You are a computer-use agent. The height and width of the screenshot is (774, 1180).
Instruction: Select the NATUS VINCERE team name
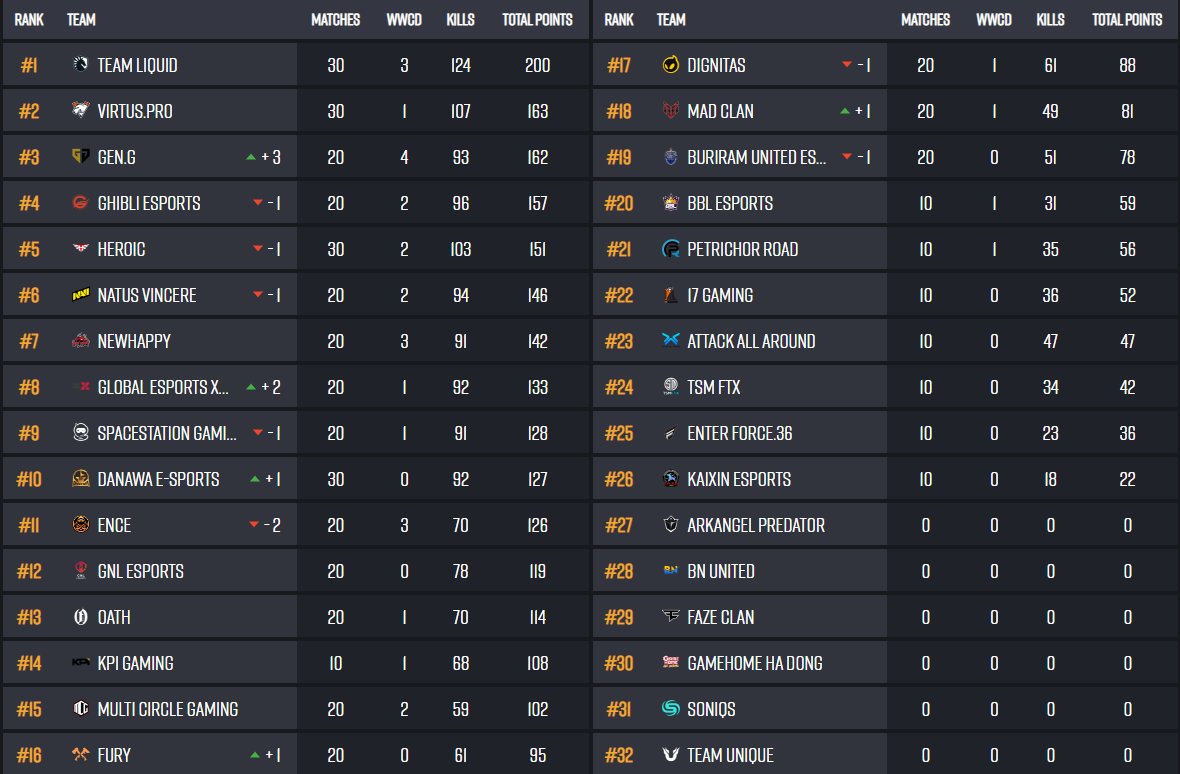pos(147,296)
